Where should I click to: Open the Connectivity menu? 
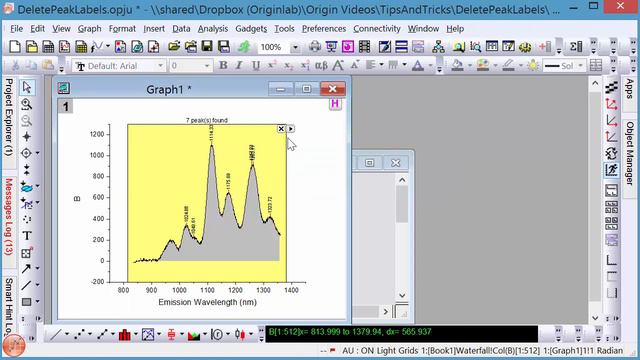pyautogui.click(x=377, y=29)
